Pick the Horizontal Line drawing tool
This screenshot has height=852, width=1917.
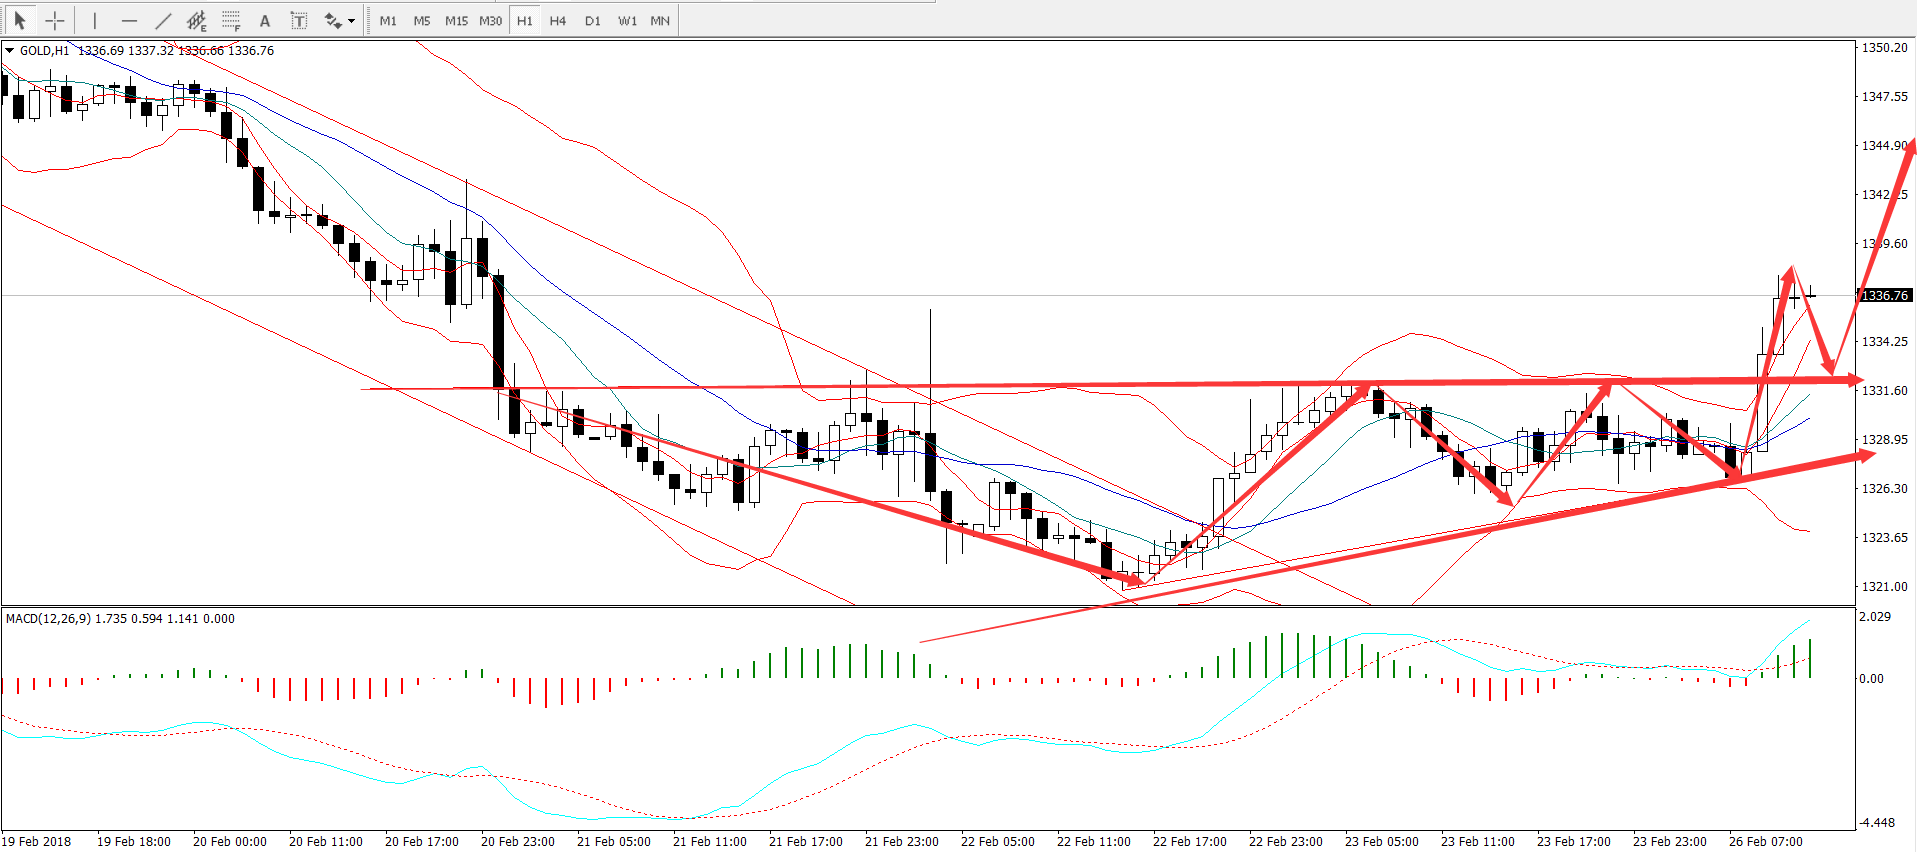[x=129, y=20]
